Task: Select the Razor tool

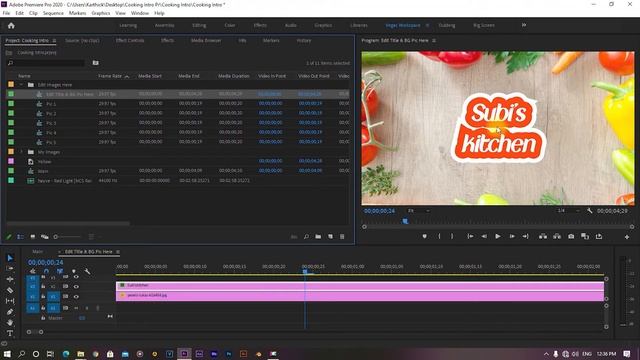Action: 10,290
